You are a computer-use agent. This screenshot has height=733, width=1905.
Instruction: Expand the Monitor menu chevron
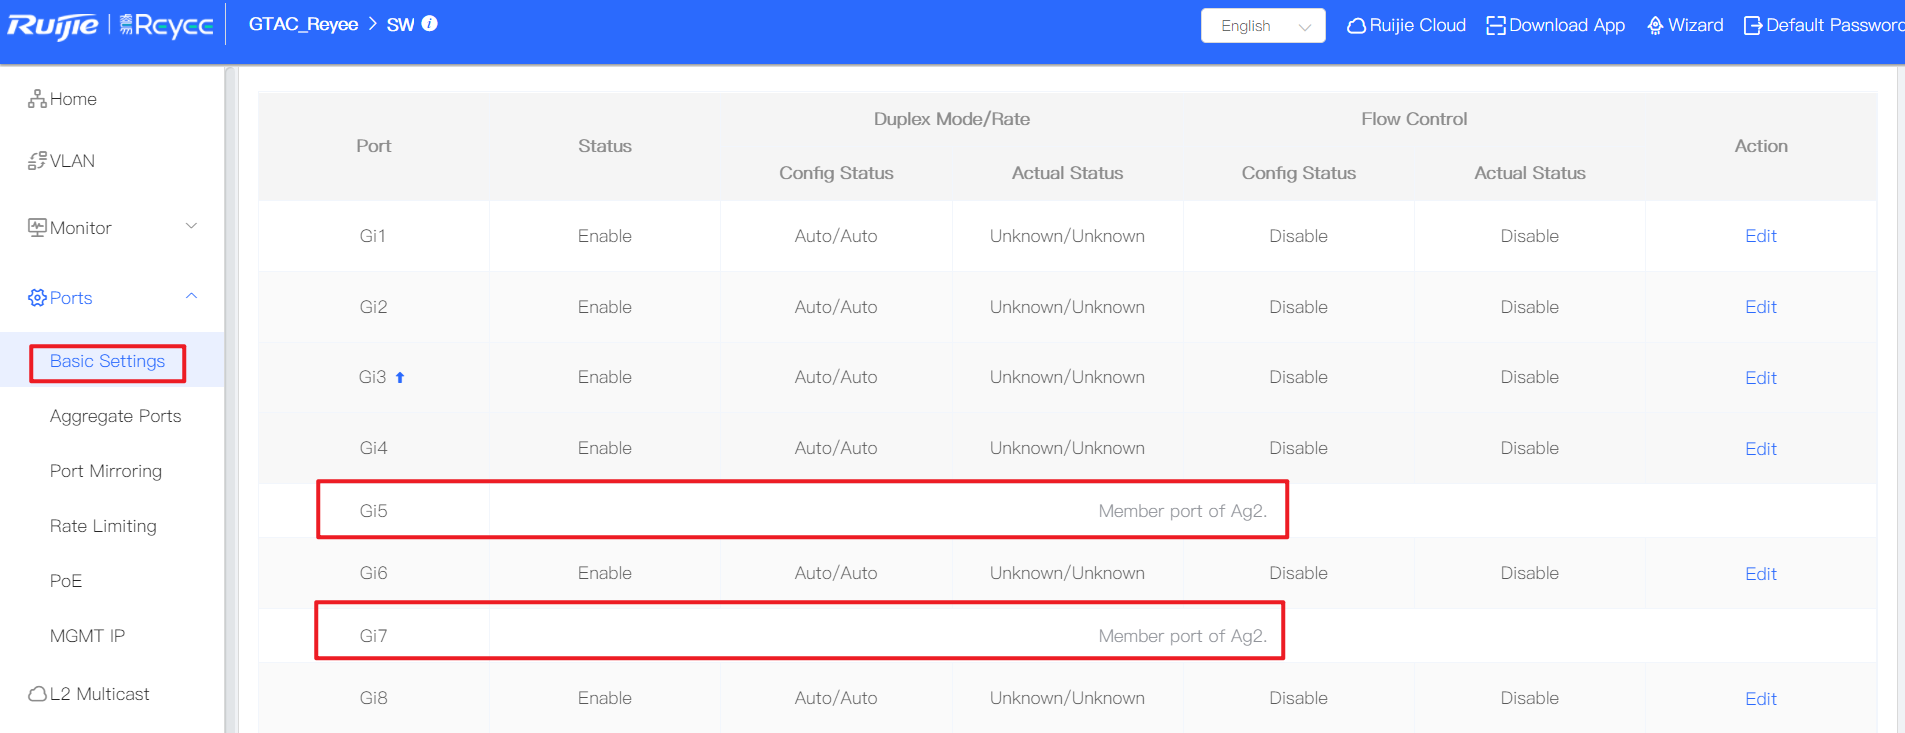pyautogui.click(x=191, y=227)
